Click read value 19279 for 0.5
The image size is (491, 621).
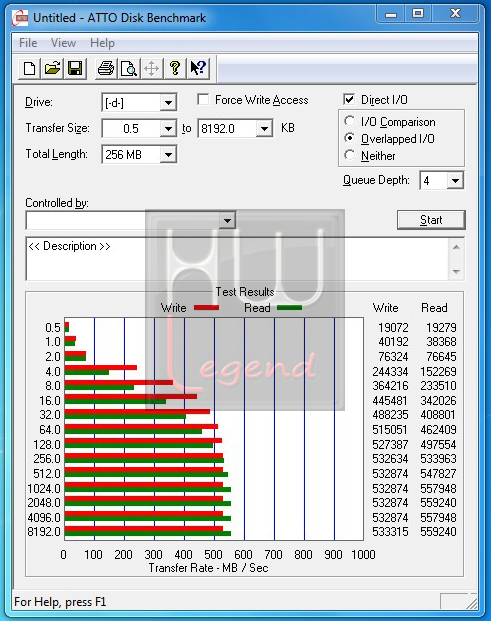[x=441, y=328]
